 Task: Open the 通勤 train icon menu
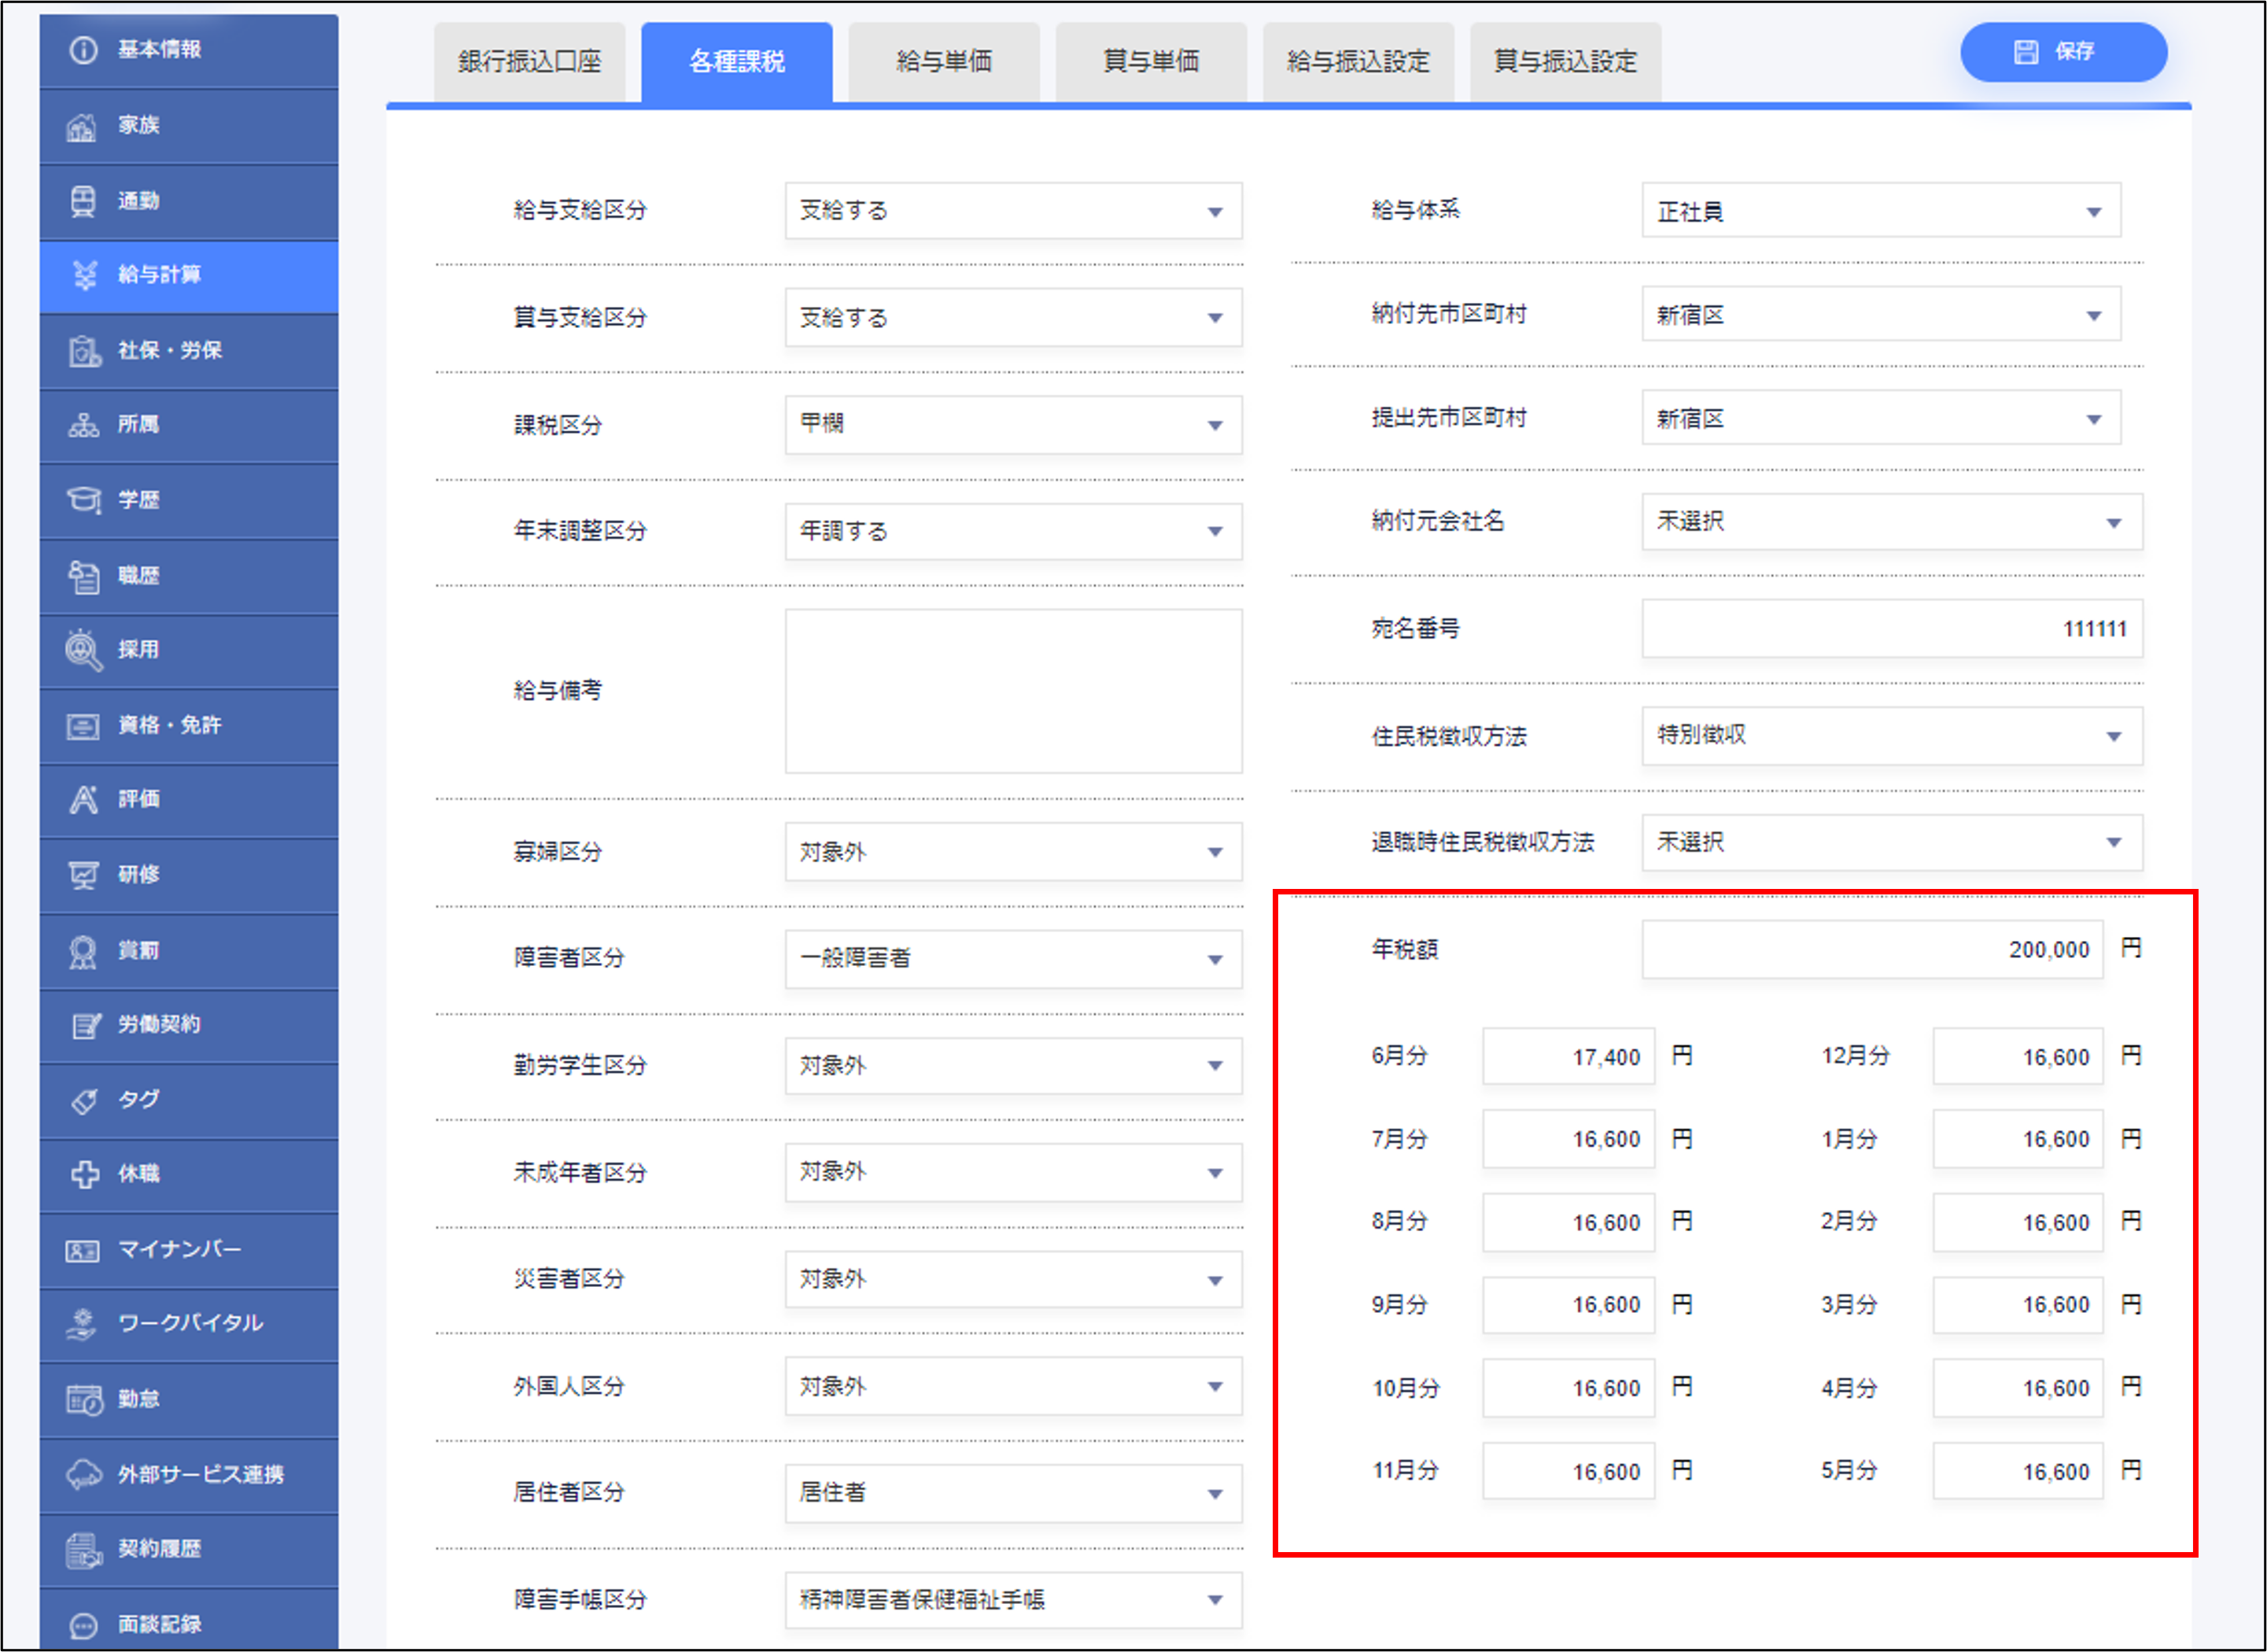click(82, 201)
